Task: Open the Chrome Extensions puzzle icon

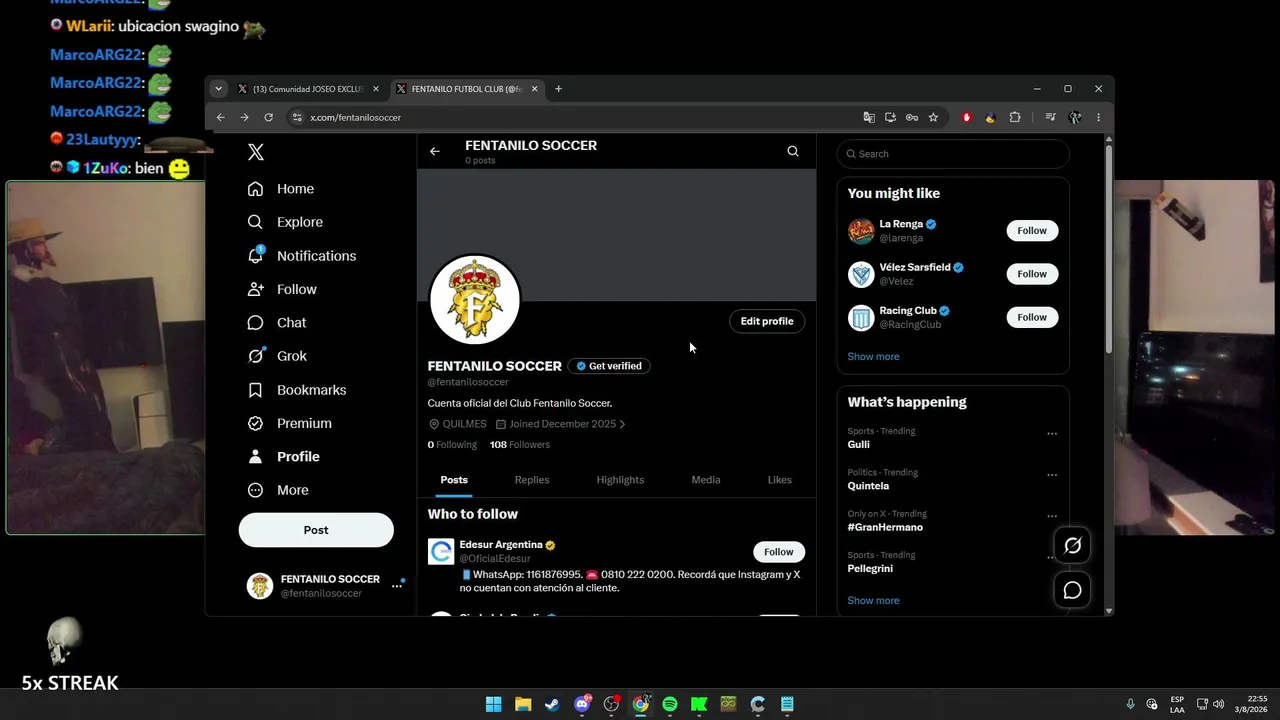Action: coord(1015,117)
